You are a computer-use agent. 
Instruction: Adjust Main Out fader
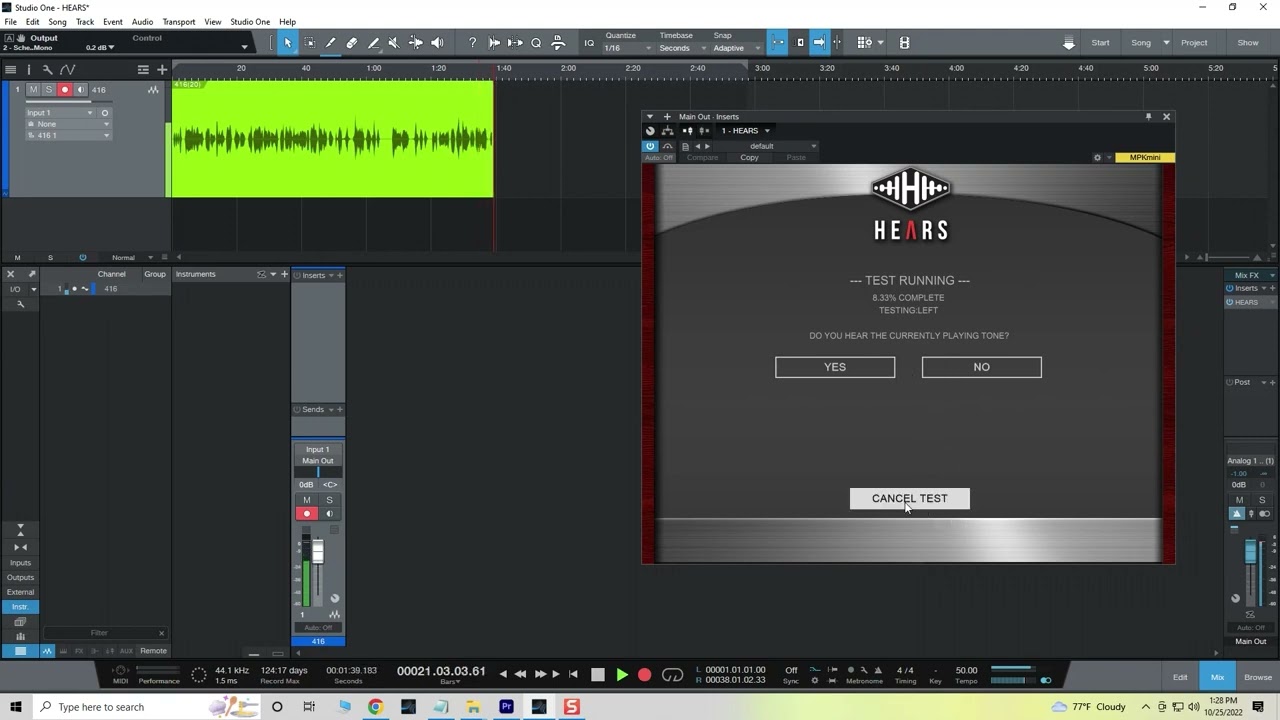coord(1250,553)
